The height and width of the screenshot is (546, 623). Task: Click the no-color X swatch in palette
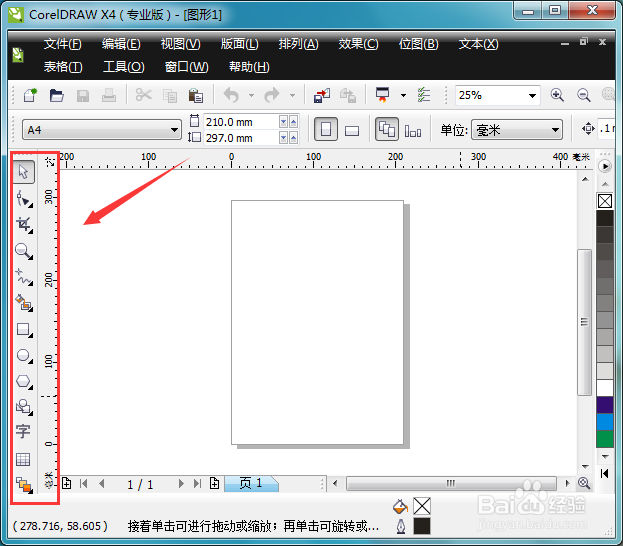pyautogui.click(x=605, y=201)
